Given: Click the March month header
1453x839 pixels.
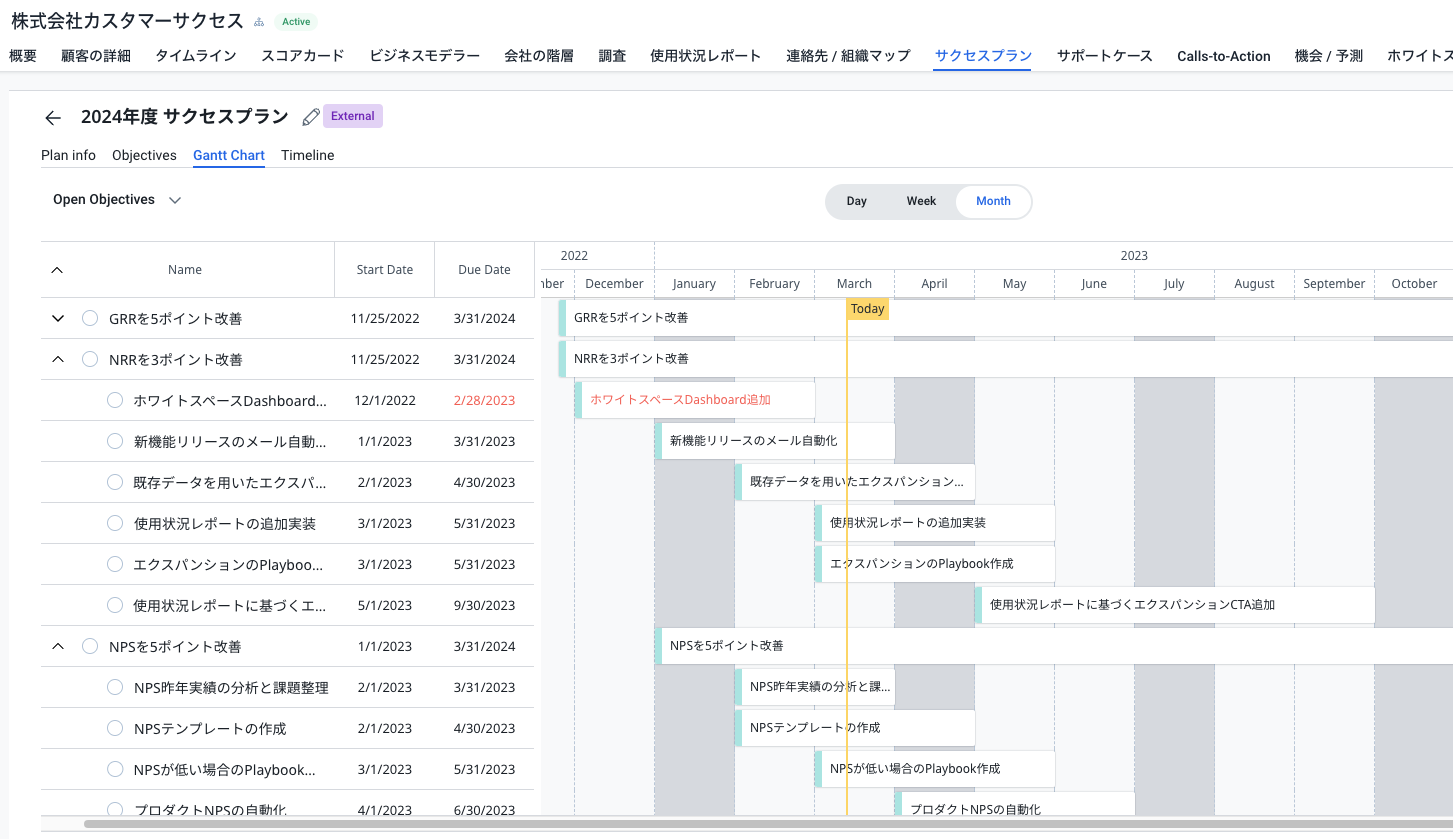Looking at the screenshot, I should (854, 284).
